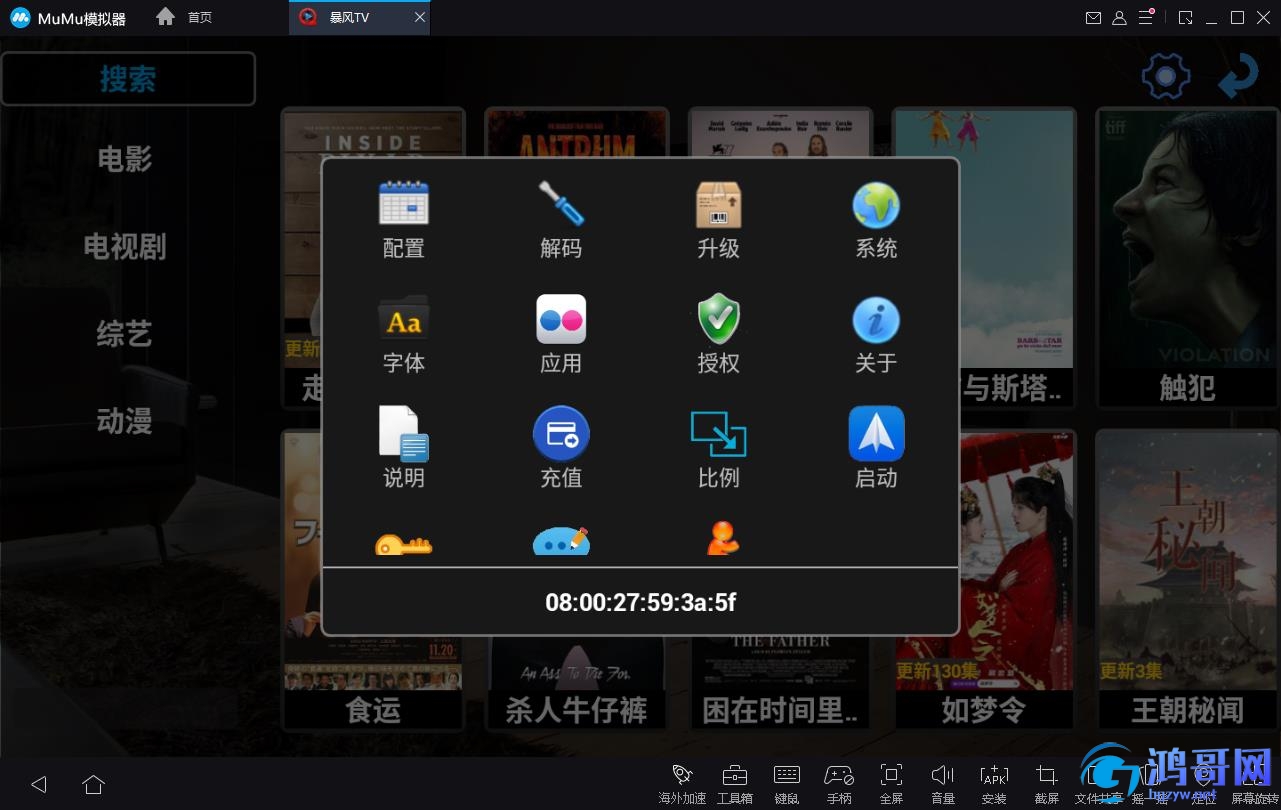Toggle 全屏 fullscreen mode

click(891, 783)
